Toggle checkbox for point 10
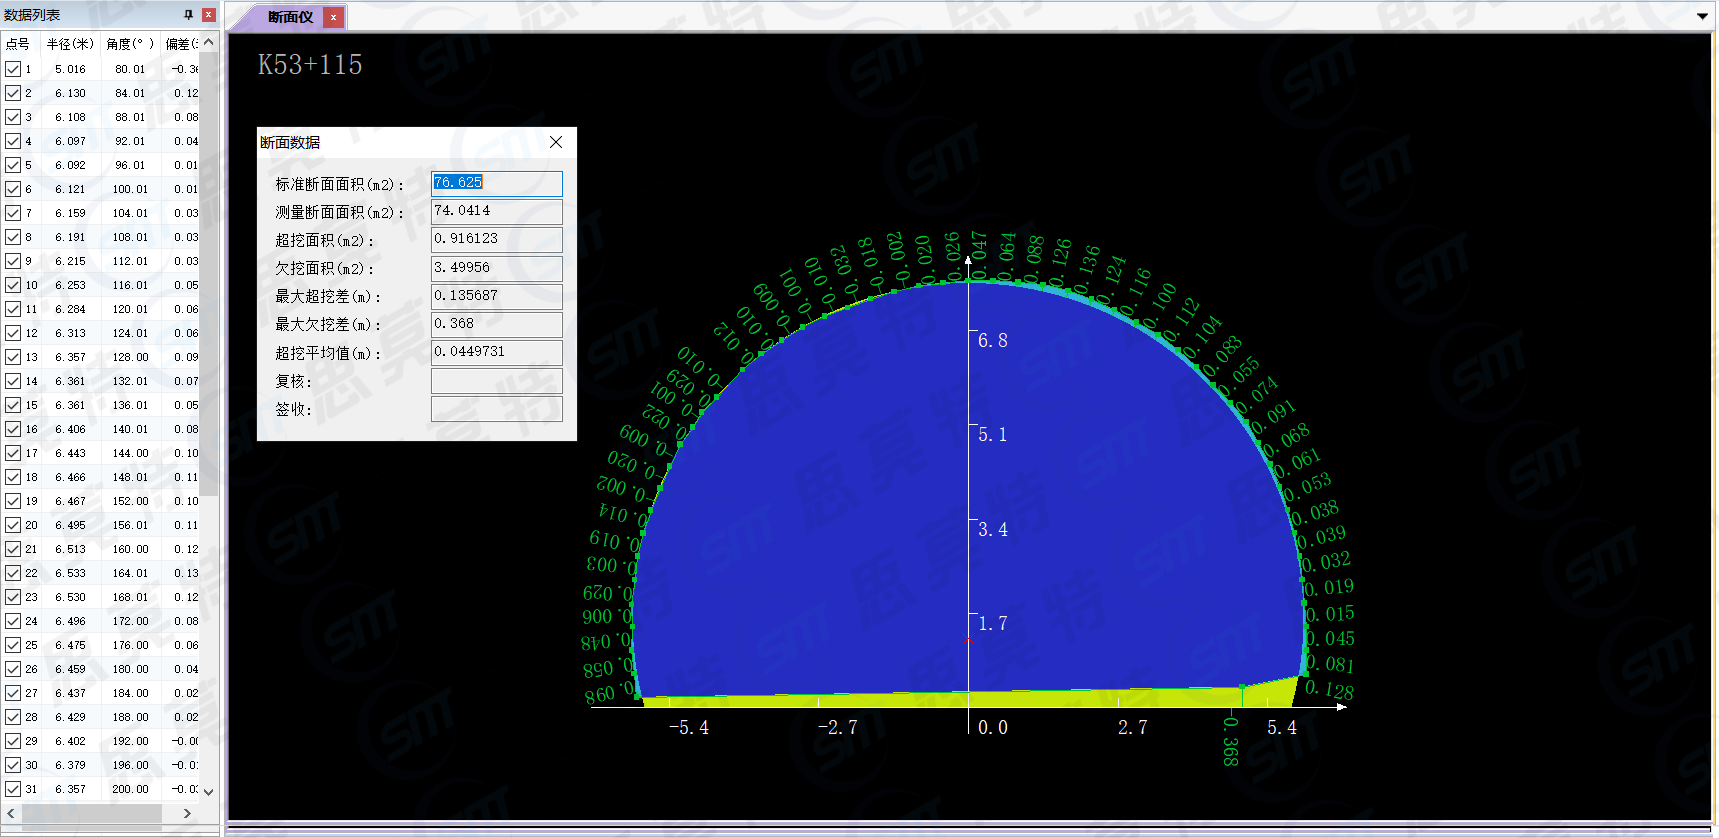The image size is (1719, 838). (x=13, y=285)
